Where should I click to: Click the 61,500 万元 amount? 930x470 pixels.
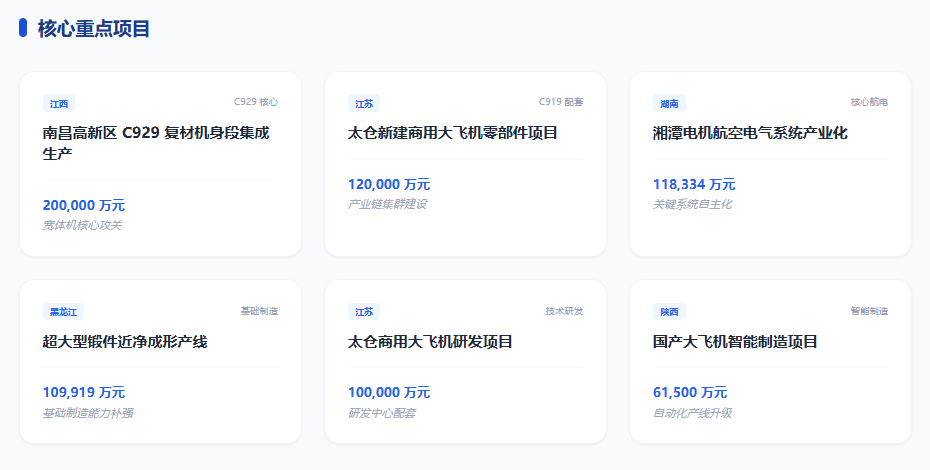(690, 392)
